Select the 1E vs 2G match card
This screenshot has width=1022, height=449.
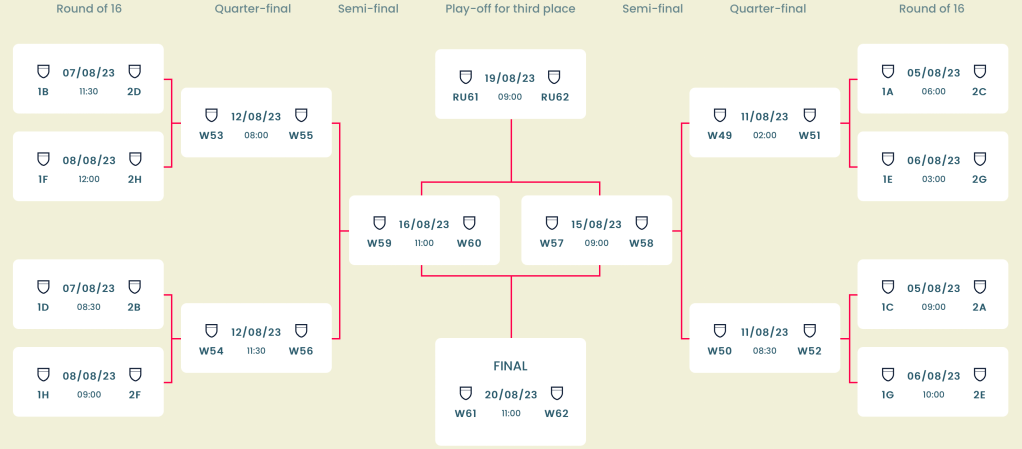[x=933, y=166]
